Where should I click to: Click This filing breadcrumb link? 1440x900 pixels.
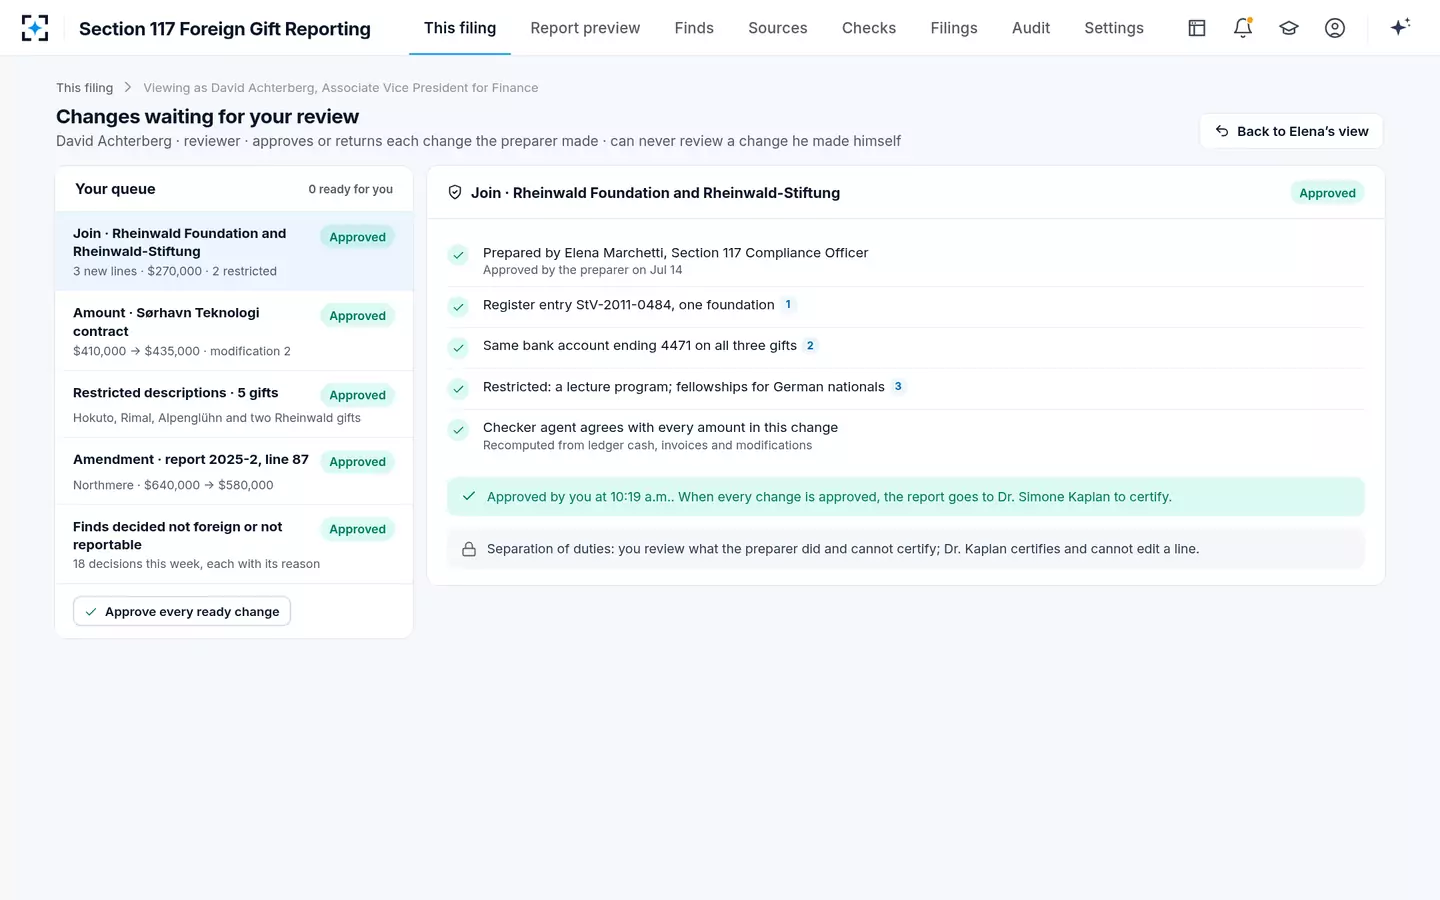[x=84, y=88]
